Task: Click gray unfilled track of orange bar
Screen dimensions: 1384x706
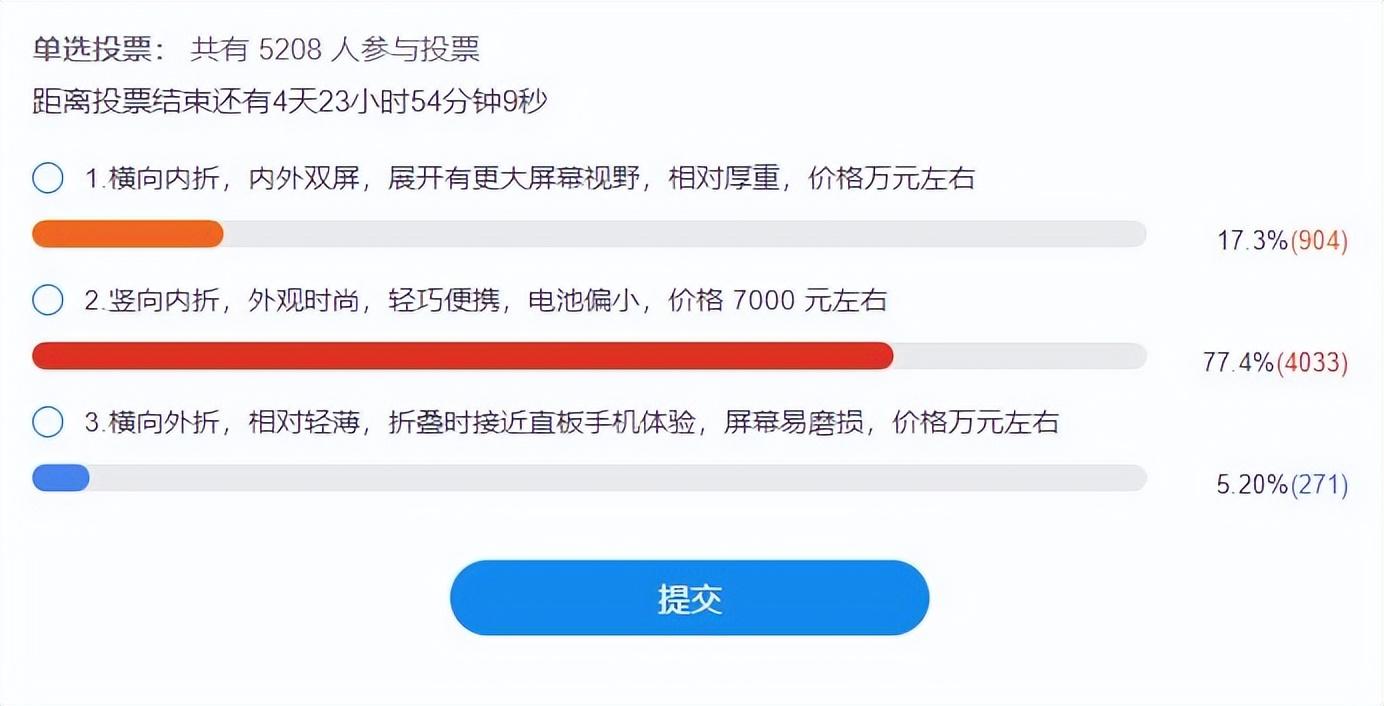Action: pos(685,234)
